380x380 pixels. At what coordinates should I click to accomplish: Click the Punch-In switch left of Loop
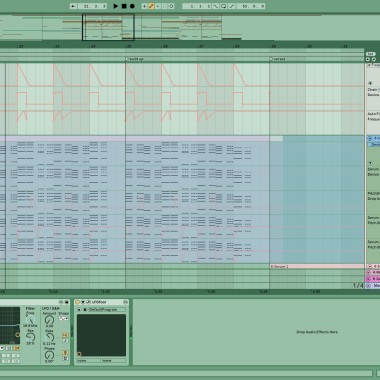[x=216, y=6]
